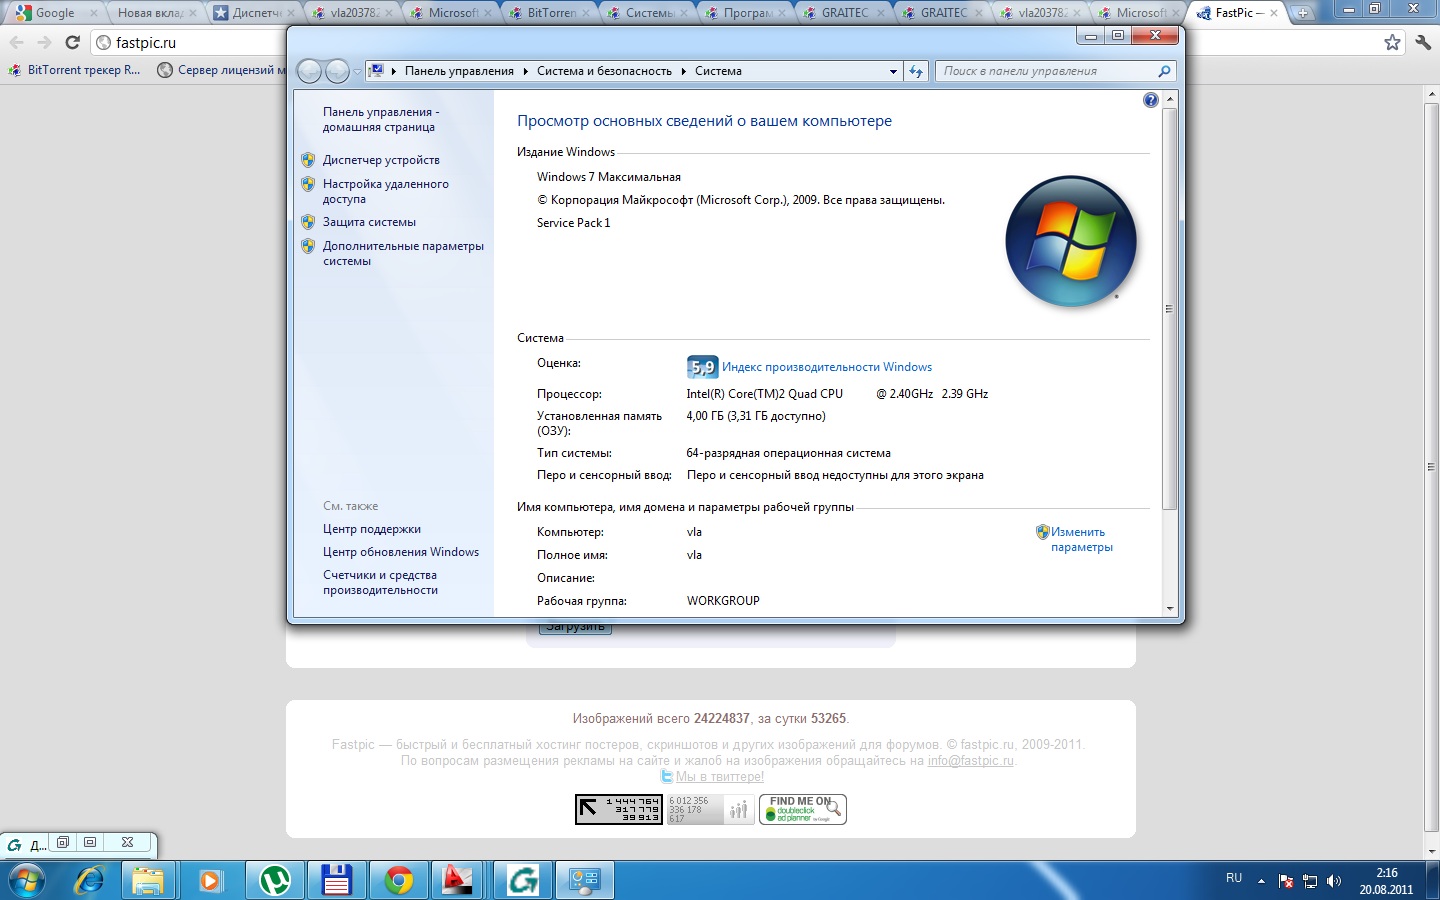Open 'Мы в твиттере!' link
Viewport: 1440px width, 900px height.
click(x=719, y=777)
